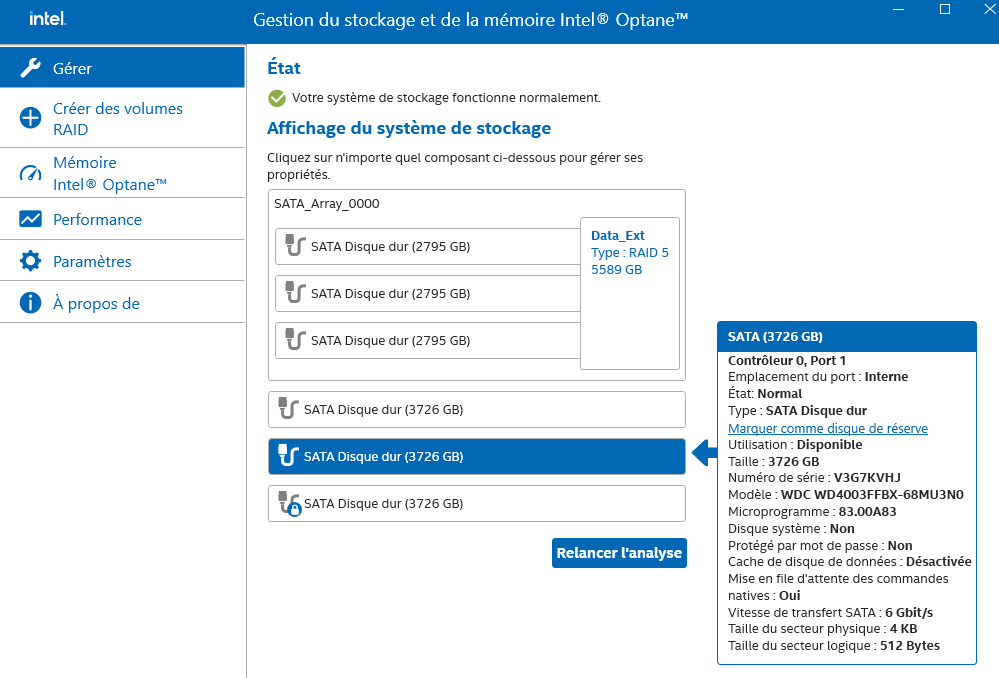This screenshot has width=999, height=678.
Task: Click the model WDC WD4003FFBX-68MU3N0
Action: (x=872, y=494)
